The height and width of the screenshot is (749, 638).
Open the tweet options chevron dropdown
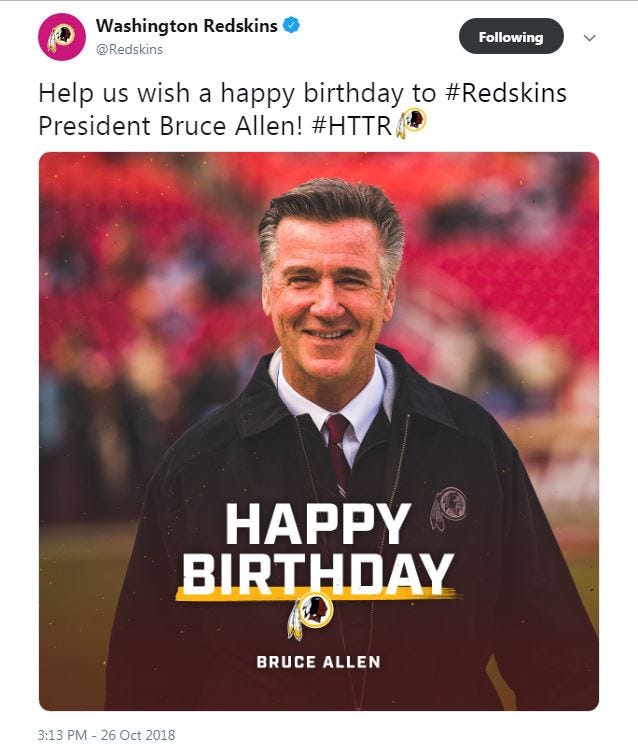pyautogui.click(x=589, y=38)
